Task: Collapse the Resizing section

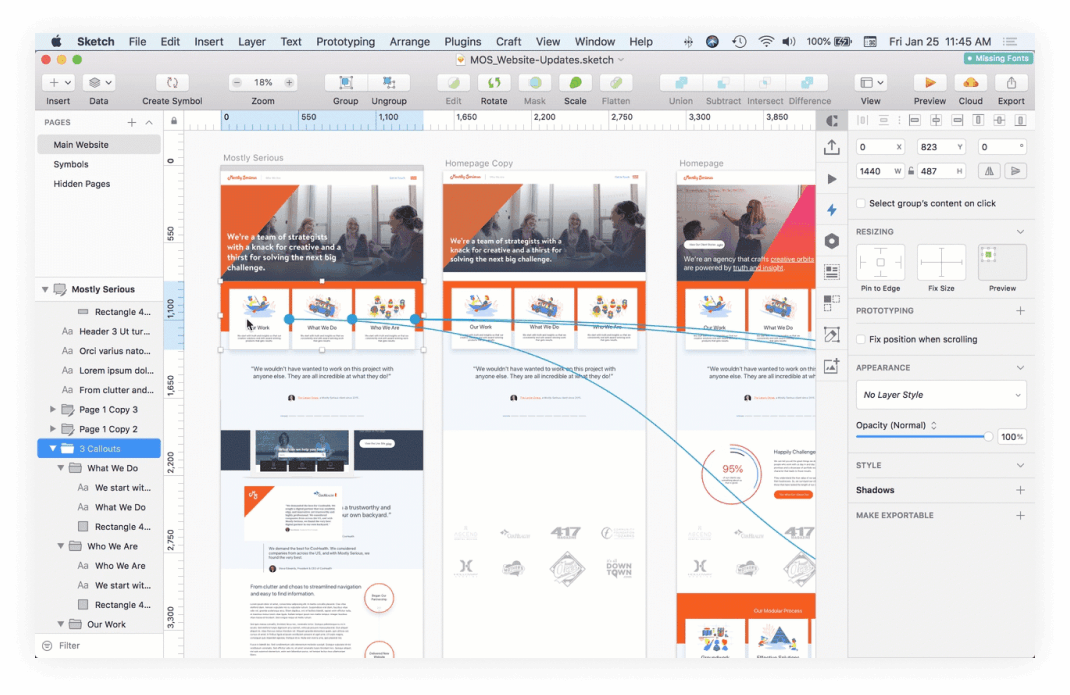Action: click(x=1020, y=231)
